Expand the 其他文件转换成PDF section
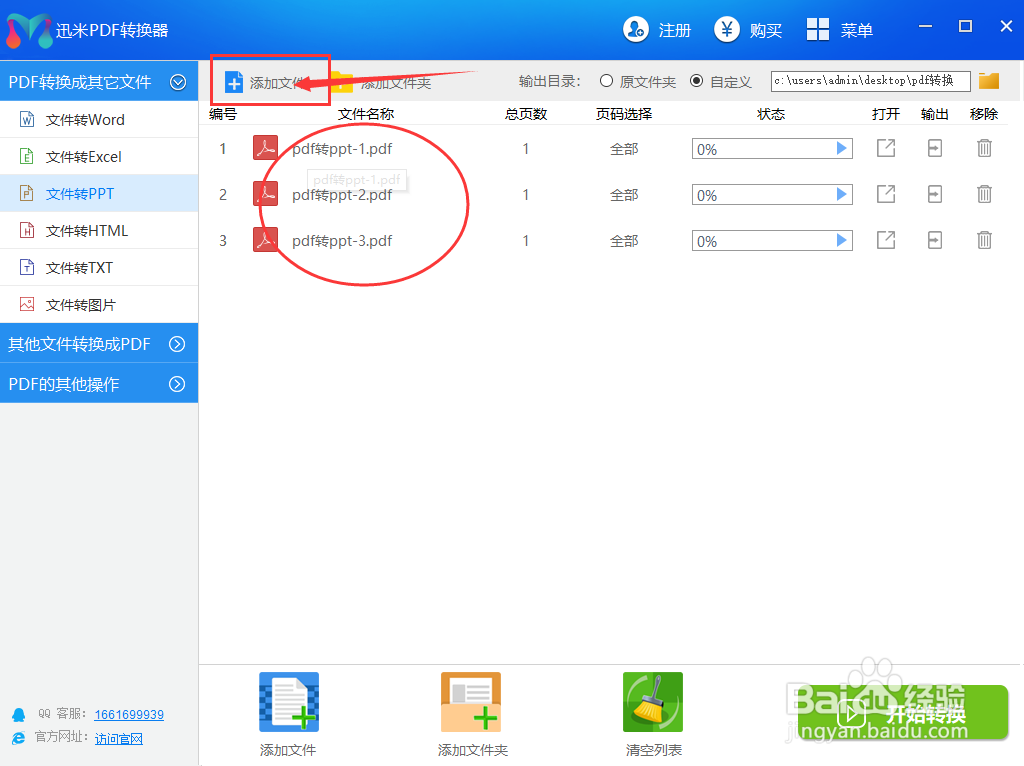1024x766 pixels. click(x=177, y=344)
